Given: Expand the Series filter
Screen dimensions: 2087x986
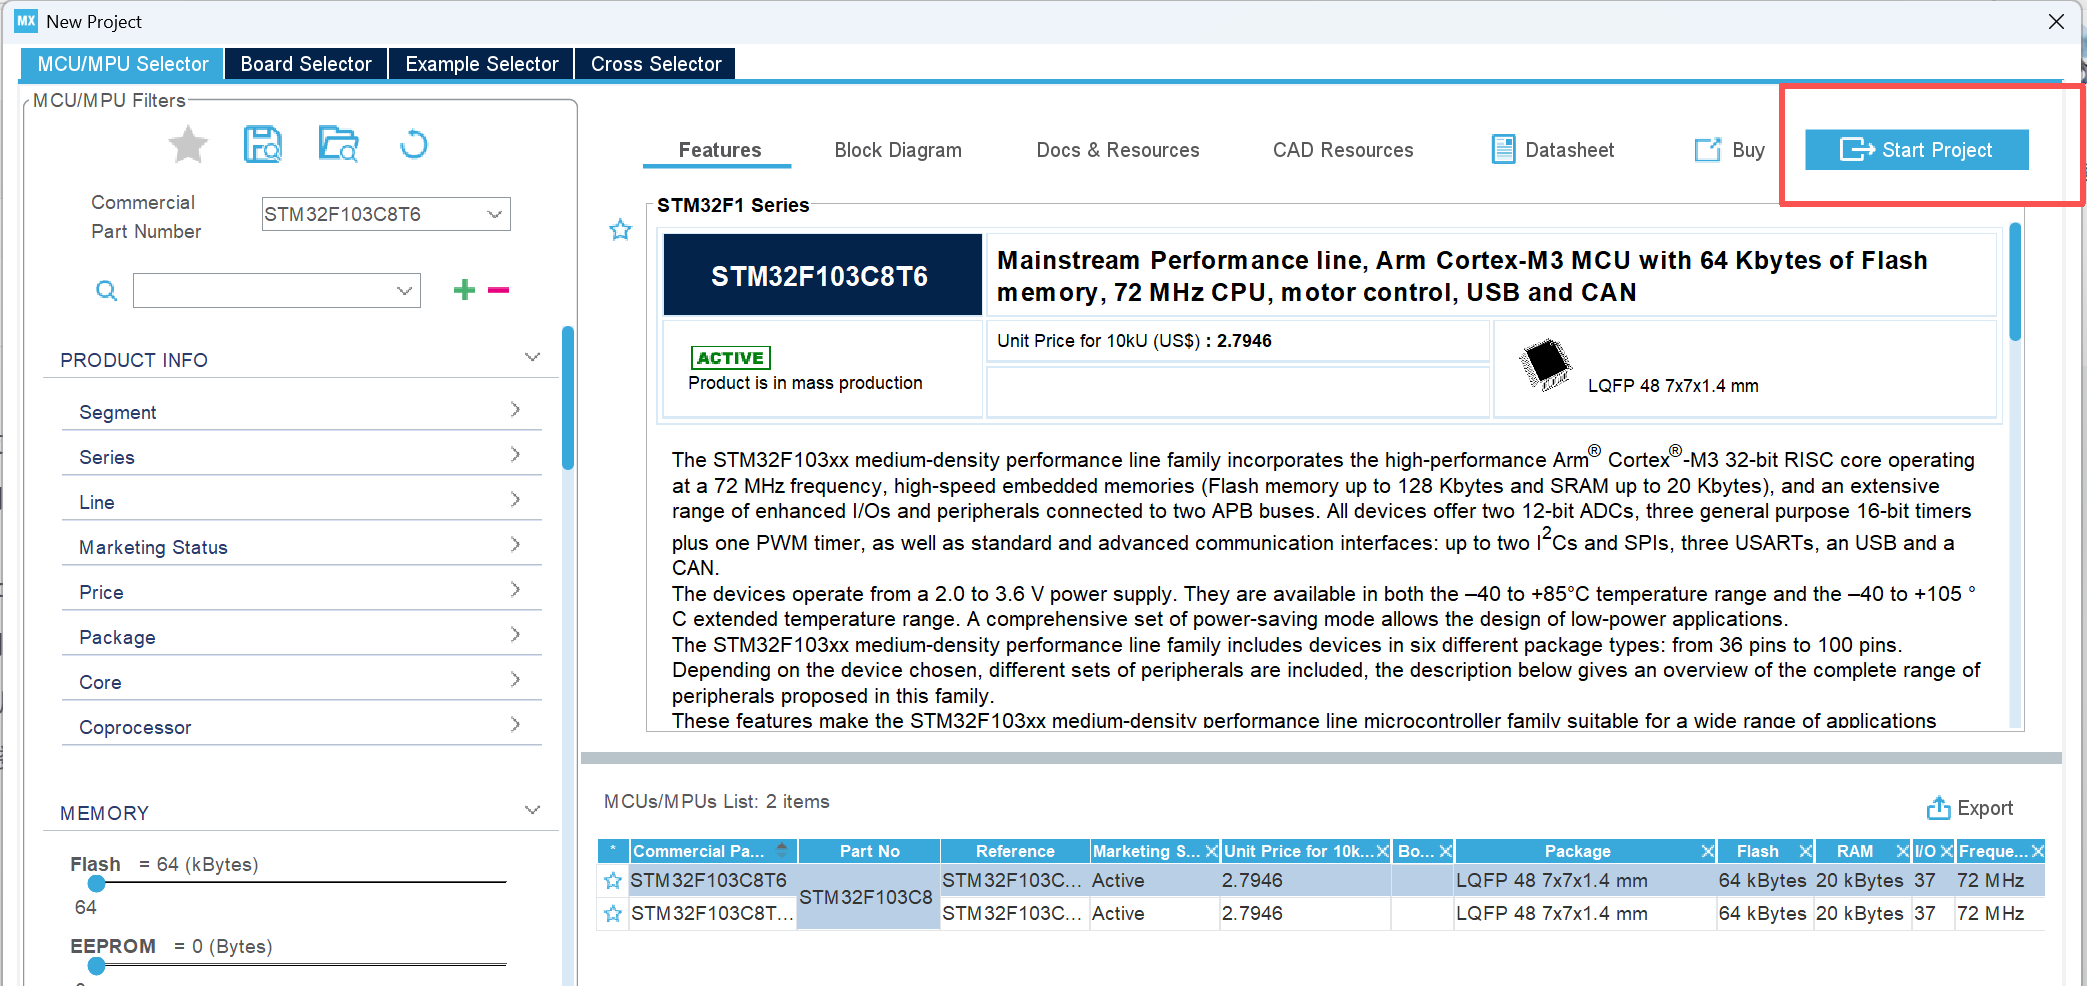Looking at the screenshot, I should tap(515, 454).
